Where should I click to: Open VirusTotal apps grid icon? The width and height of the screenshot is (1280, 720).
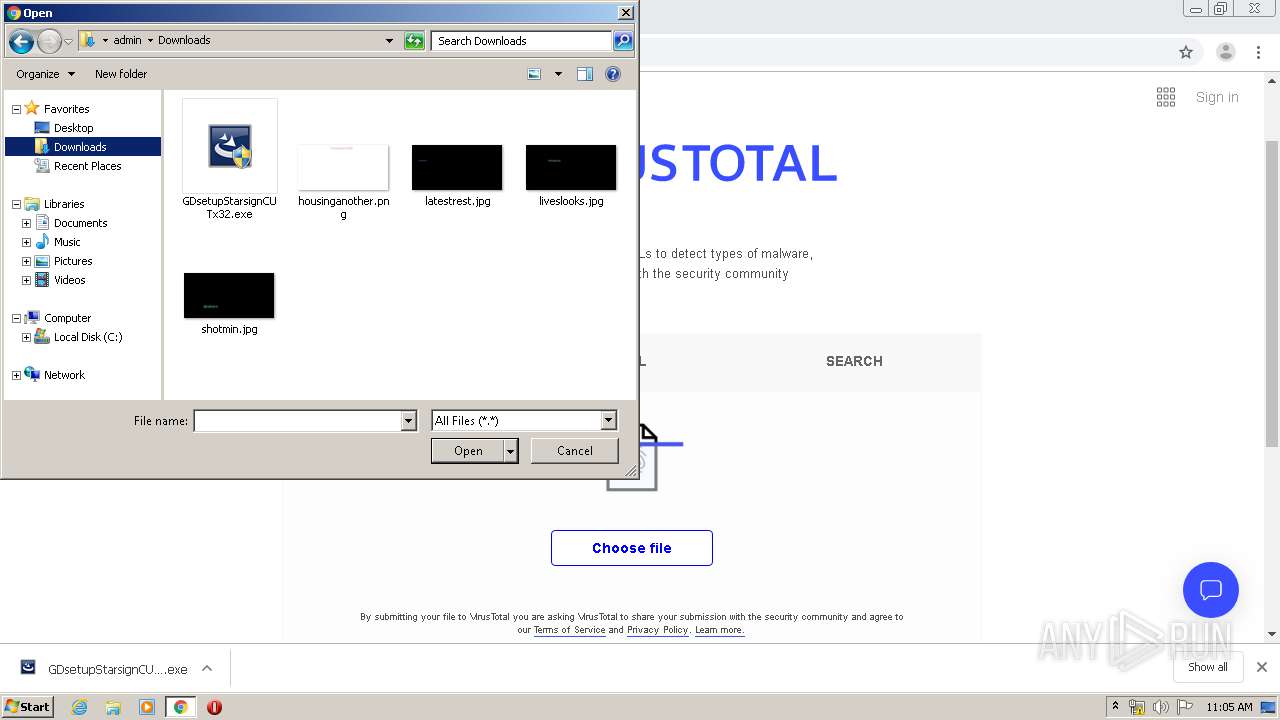[1166, 97]
